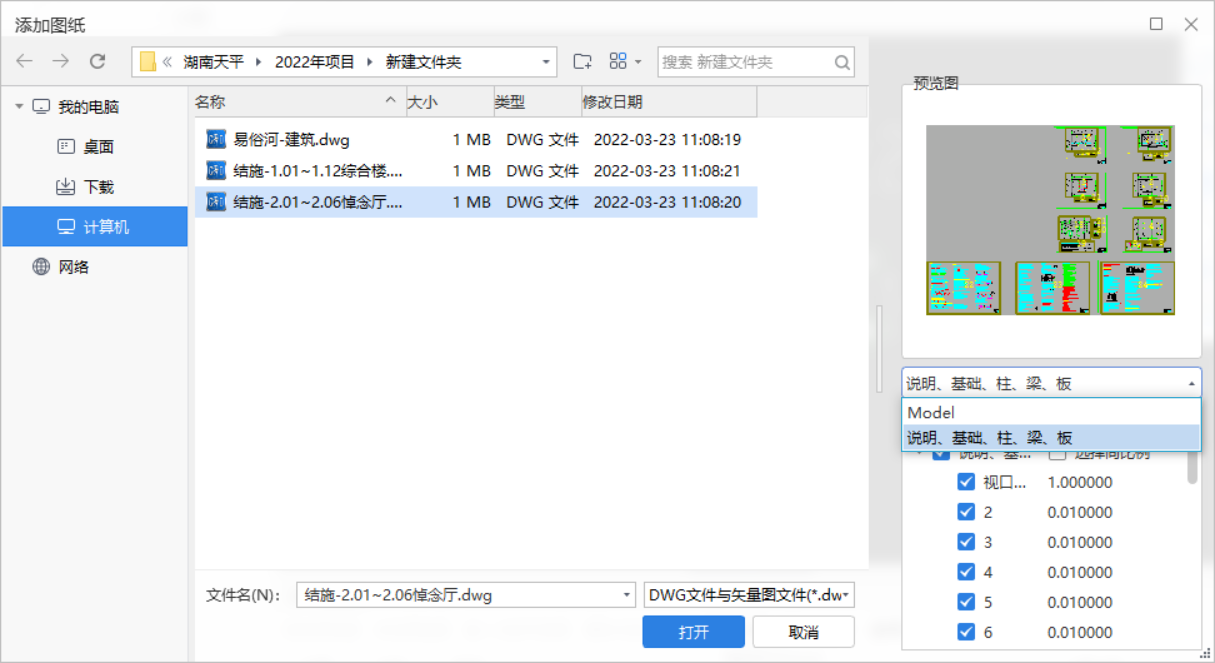Expand subfolders after 湖南天平 breadcrumb
This screenshot has height=663, width=1215.
[x=258, y=62]
